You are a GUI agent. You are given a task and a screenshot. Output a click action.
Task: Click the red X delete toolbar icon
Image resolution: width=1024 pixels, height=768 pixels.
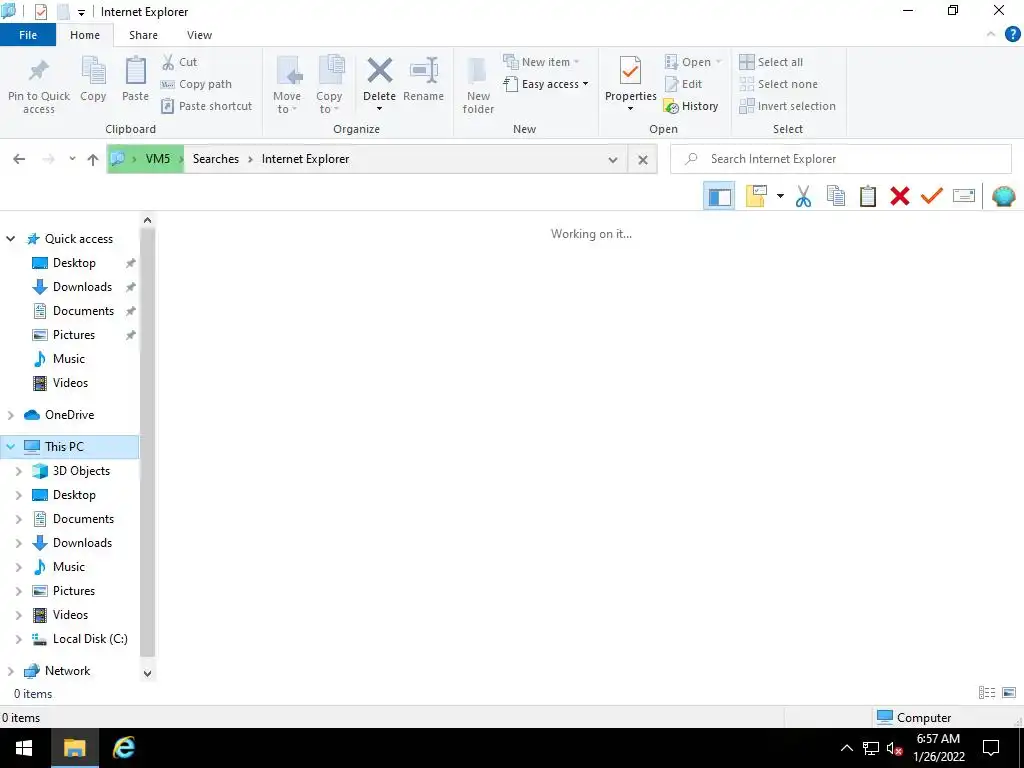[x=900, y=196]
